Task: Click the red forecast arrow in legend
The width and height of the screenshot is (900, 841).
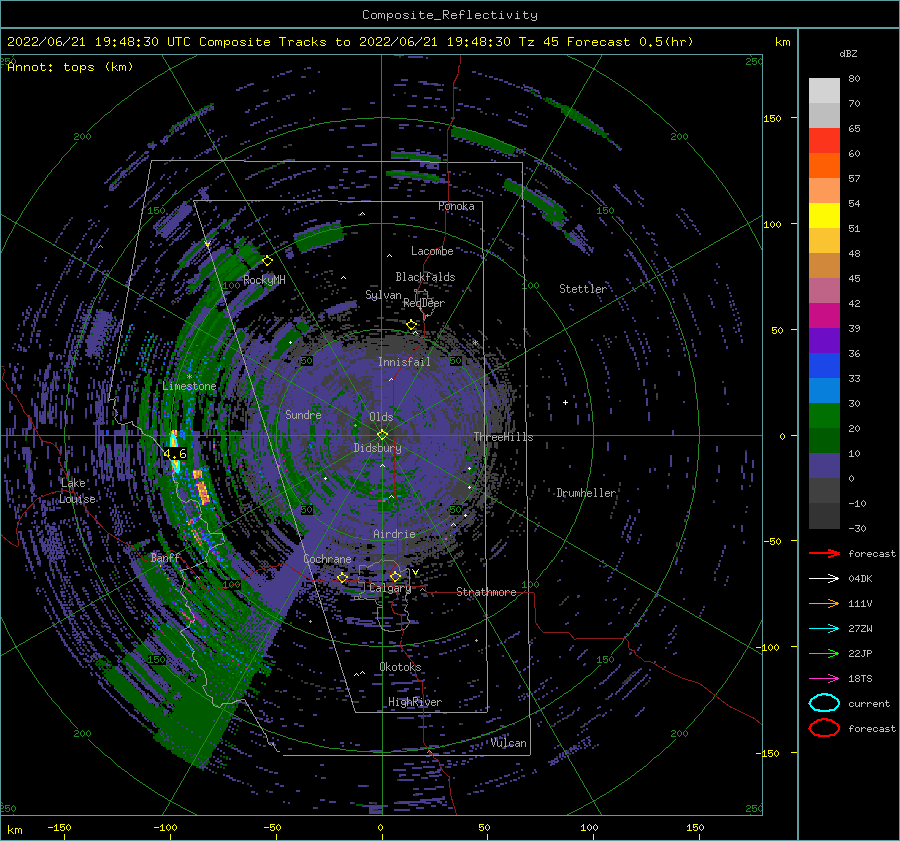Action: [824, 553]
